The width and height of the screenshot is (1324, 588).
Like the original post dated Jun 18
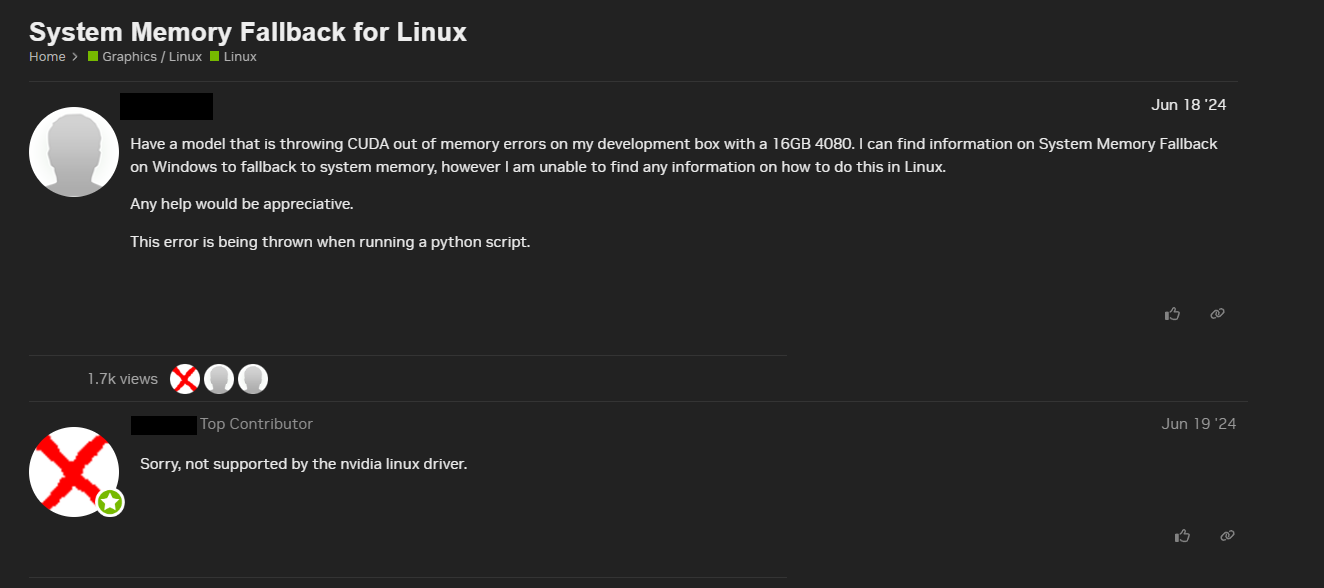[1172, 314]
